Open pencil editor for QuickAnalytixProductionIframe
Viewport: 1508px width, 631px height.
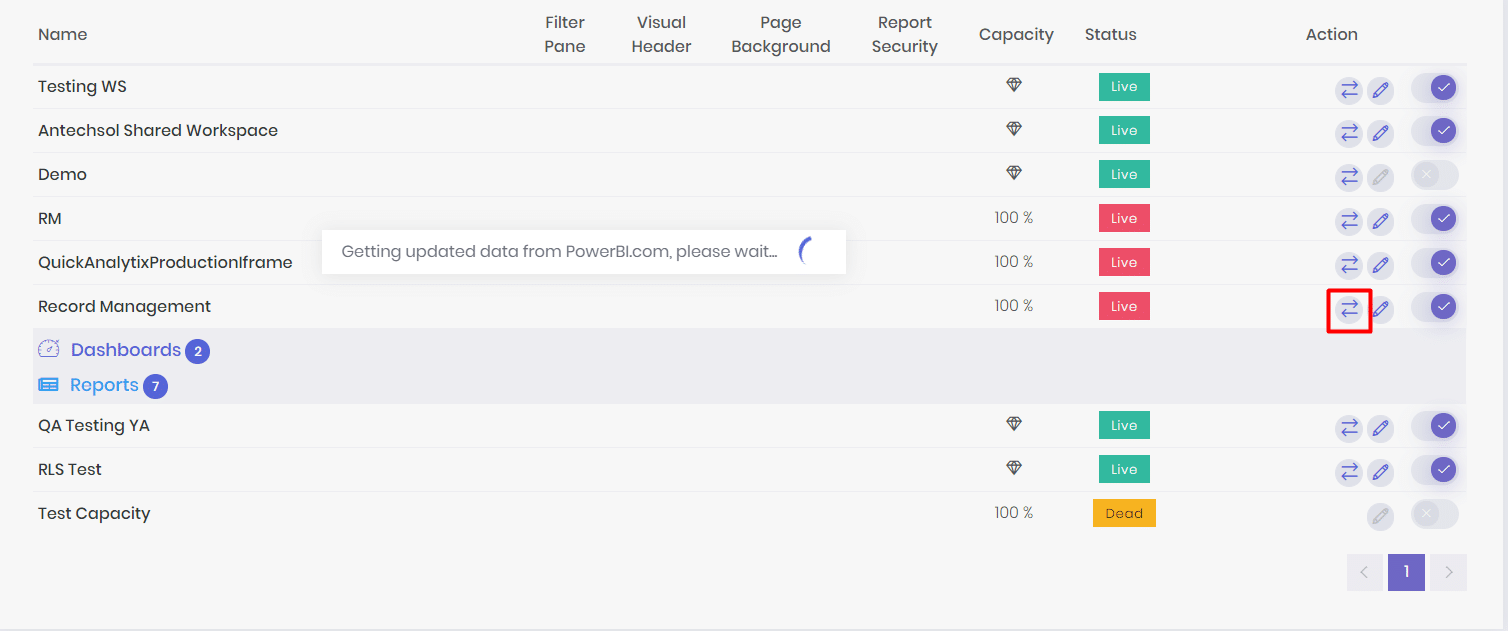pyautogui.click(x=1381, y=264)
